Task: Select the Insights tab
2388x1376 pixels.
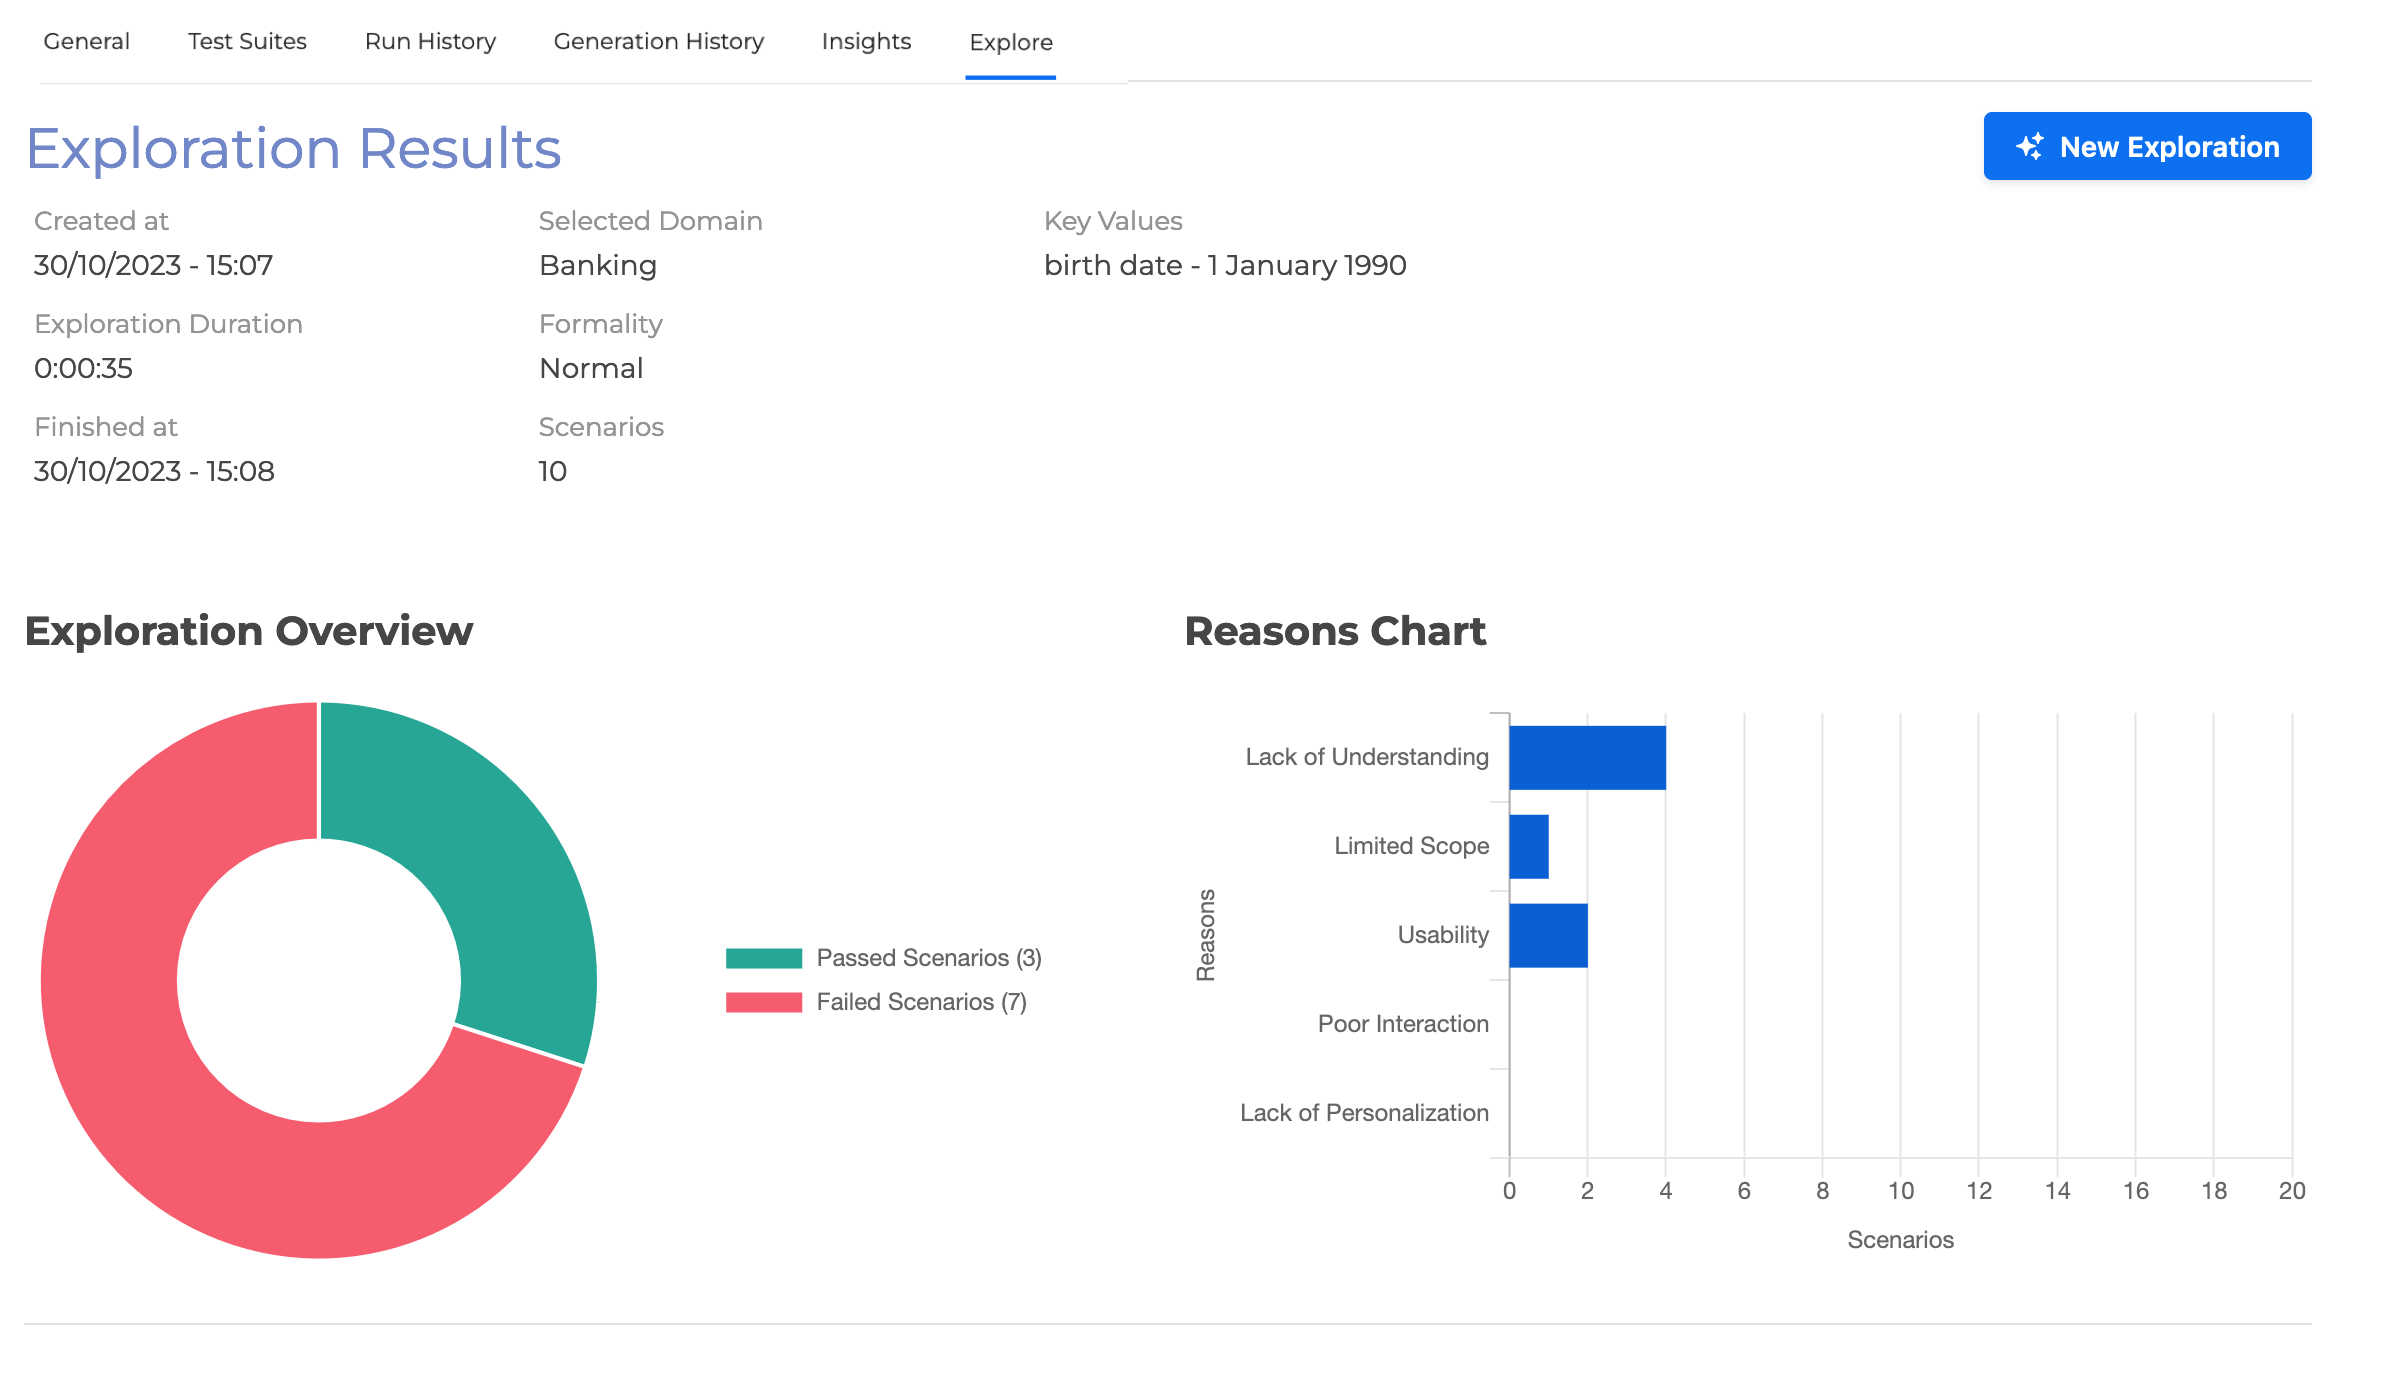Action: pos(866,42)
